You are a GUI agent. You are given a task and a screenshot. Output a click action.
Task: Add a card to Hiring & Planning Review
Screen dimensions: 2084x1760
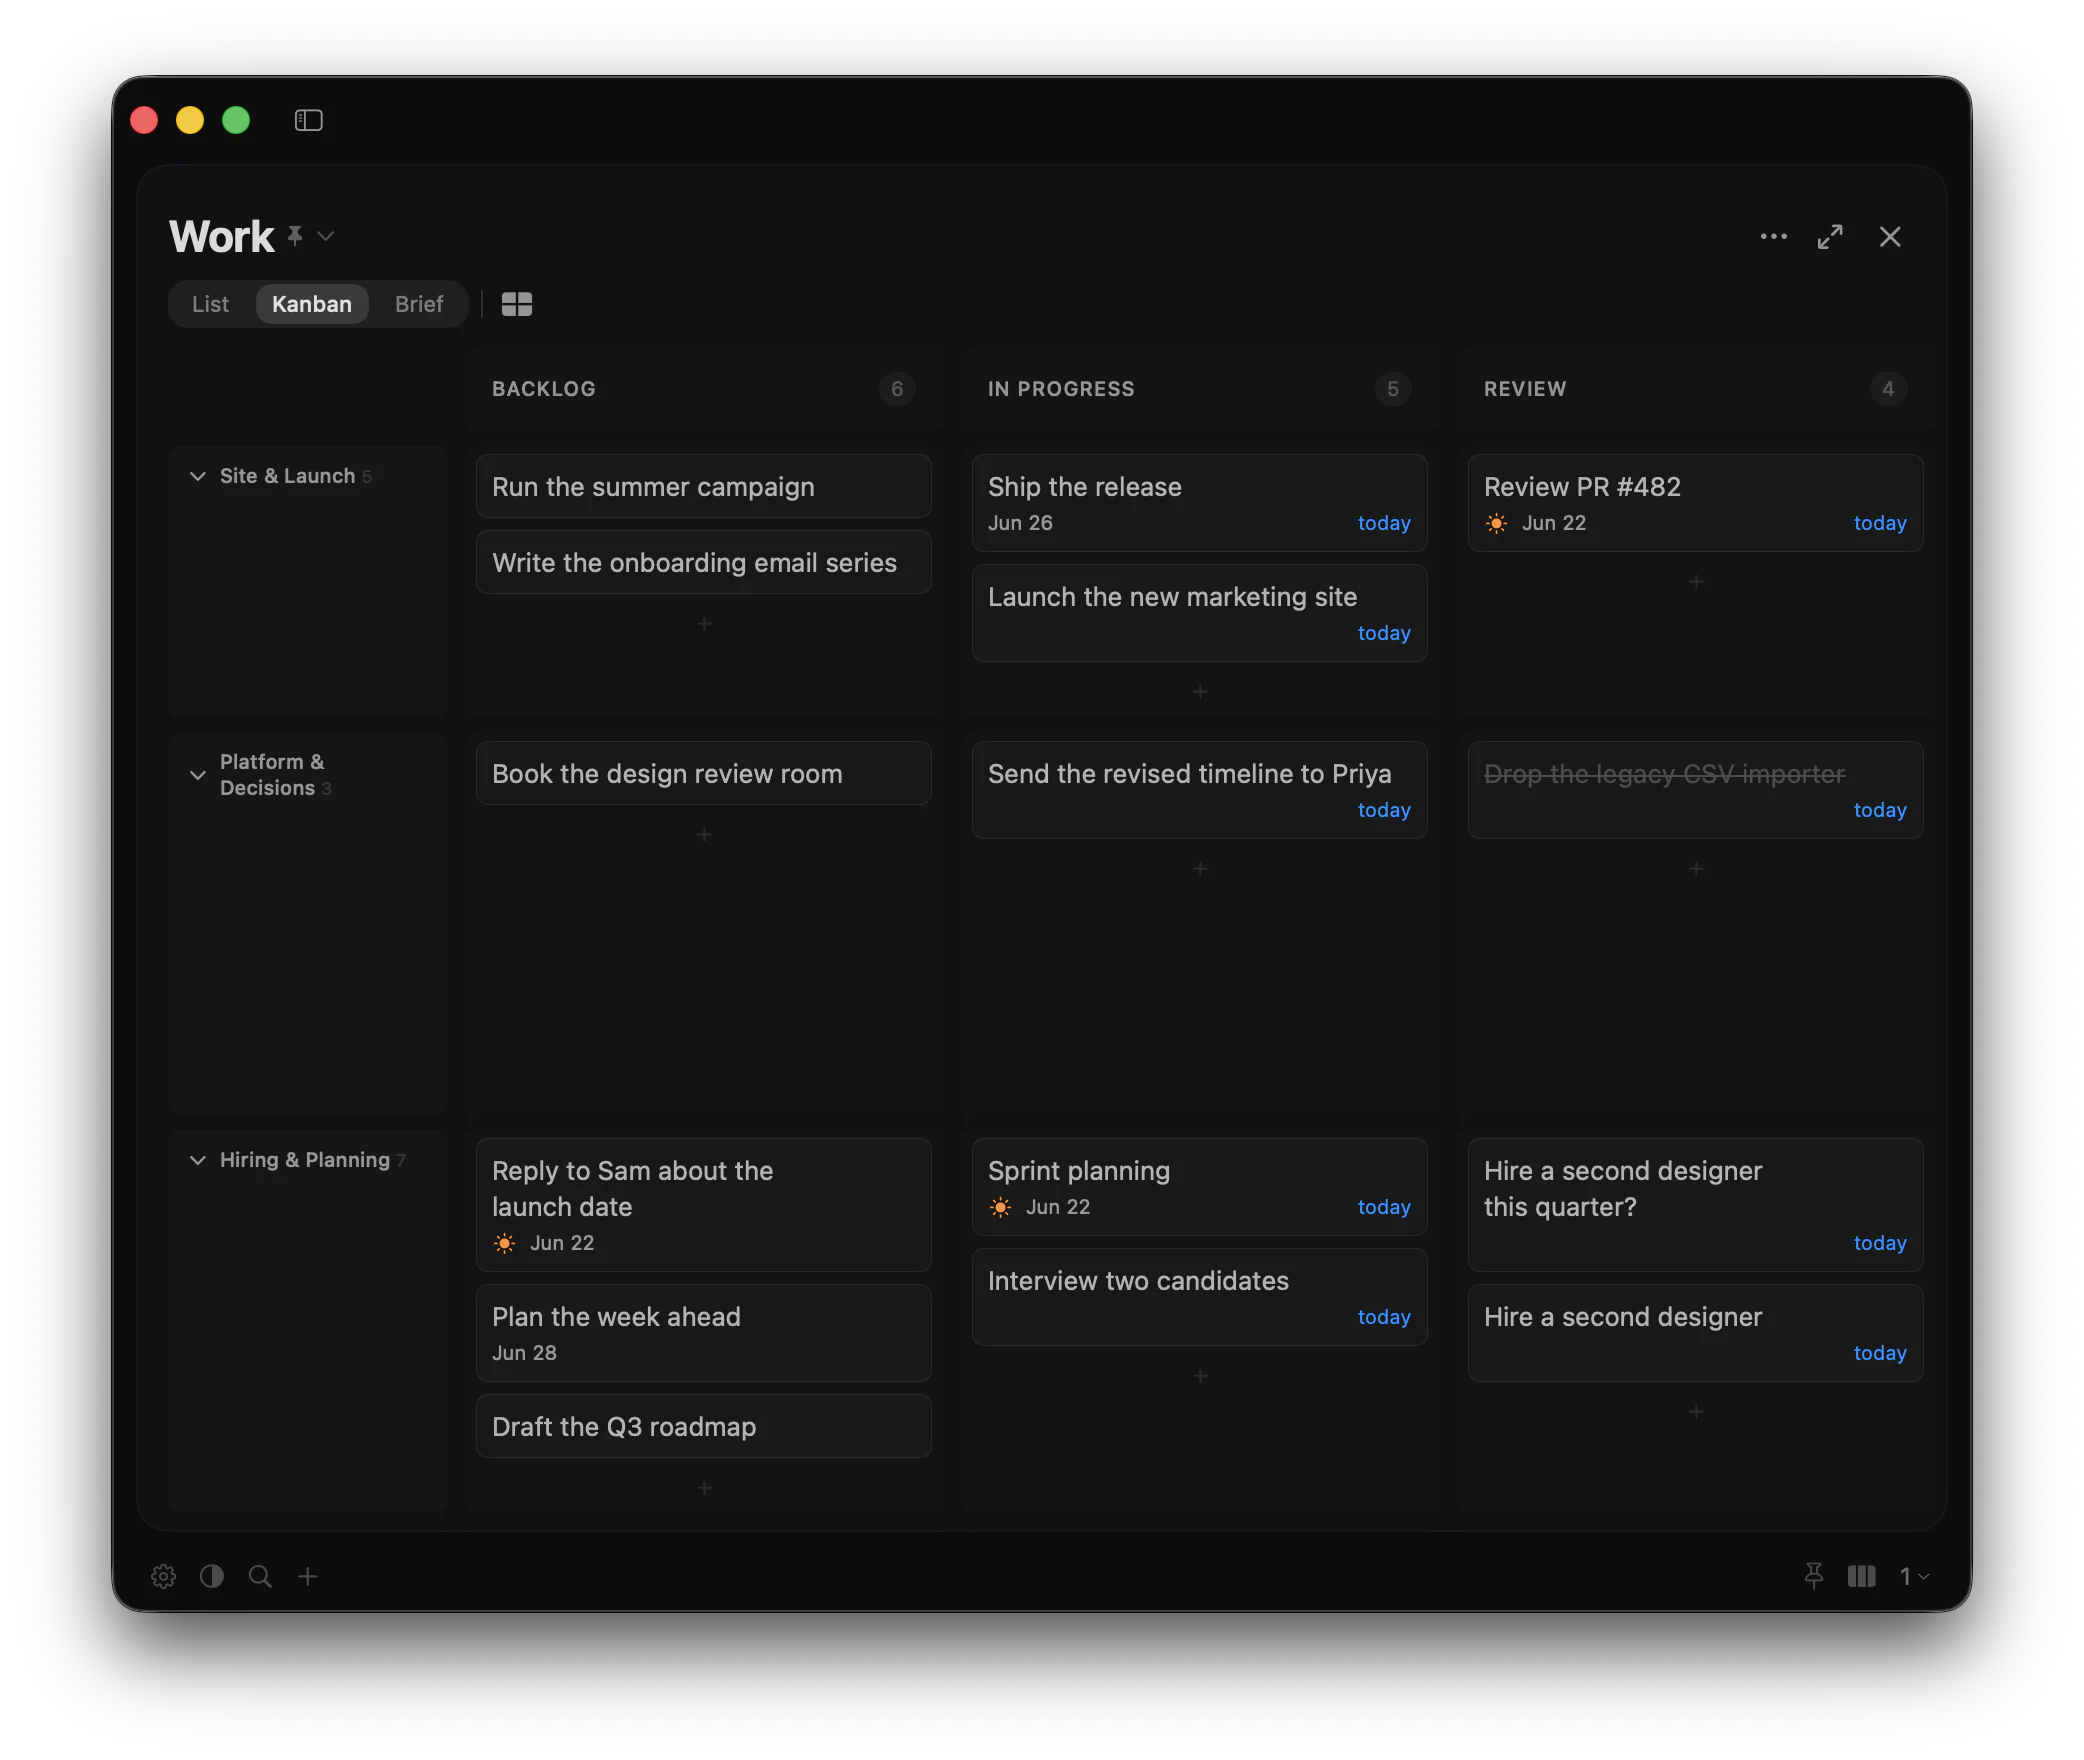click(x=1696, y=1412)
